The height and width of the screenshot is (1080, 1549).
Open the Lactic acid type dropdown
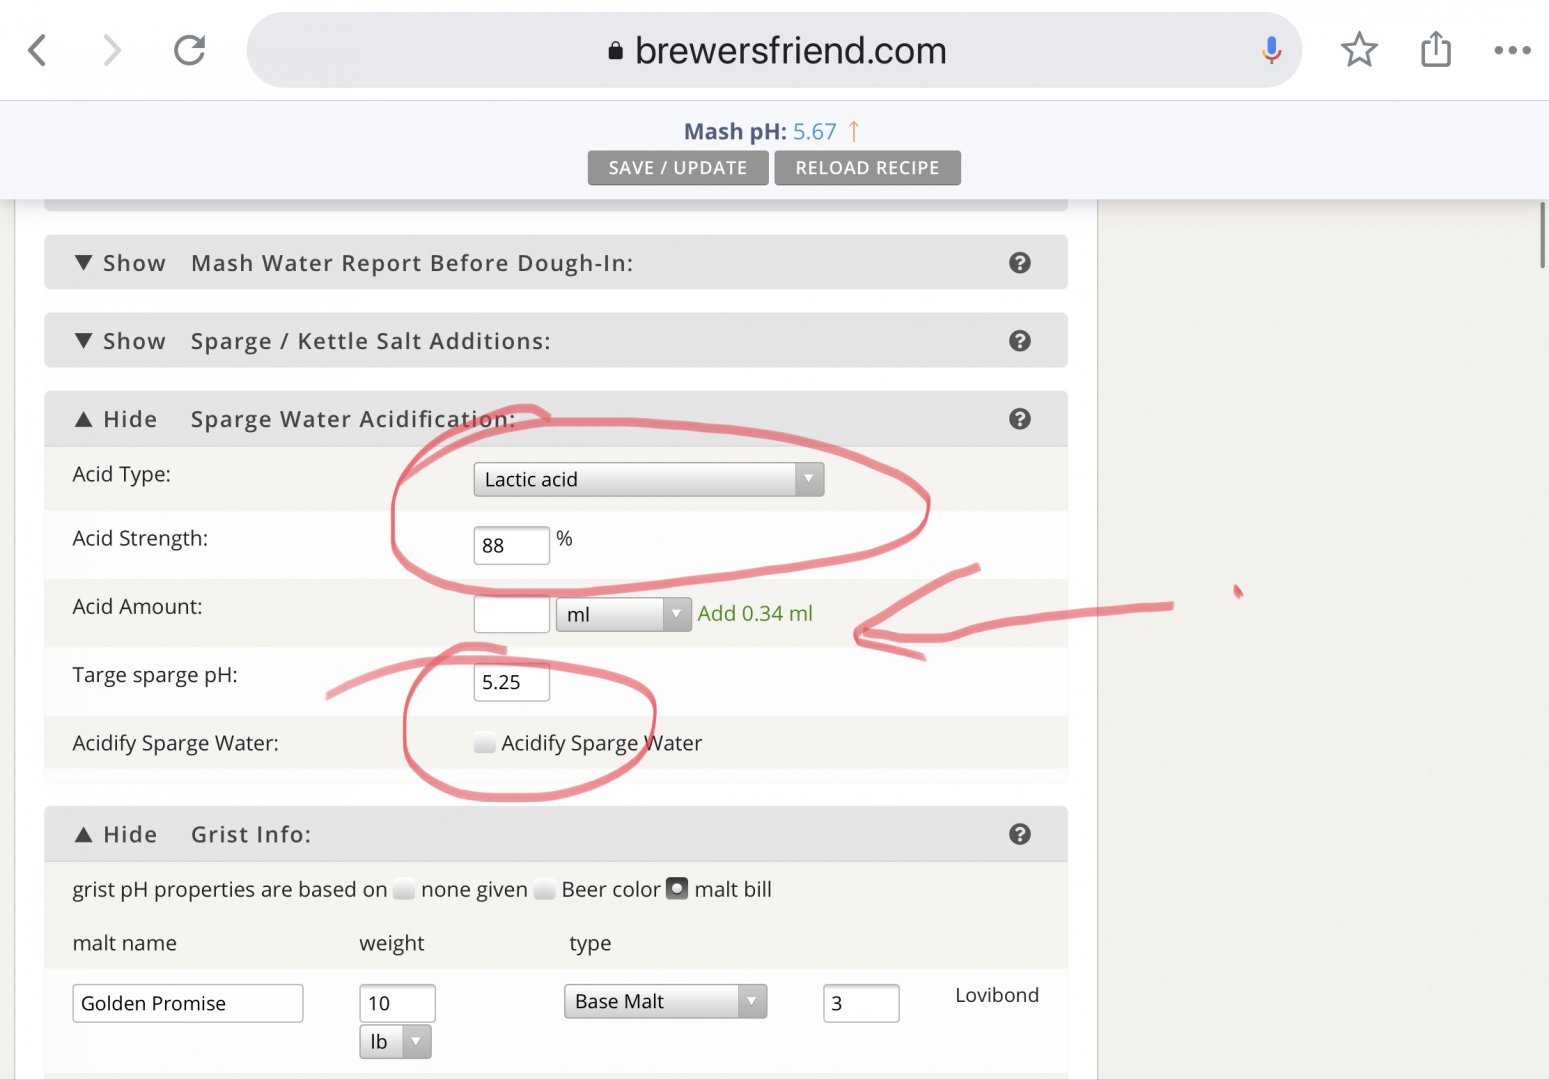[x=648, y=480]
